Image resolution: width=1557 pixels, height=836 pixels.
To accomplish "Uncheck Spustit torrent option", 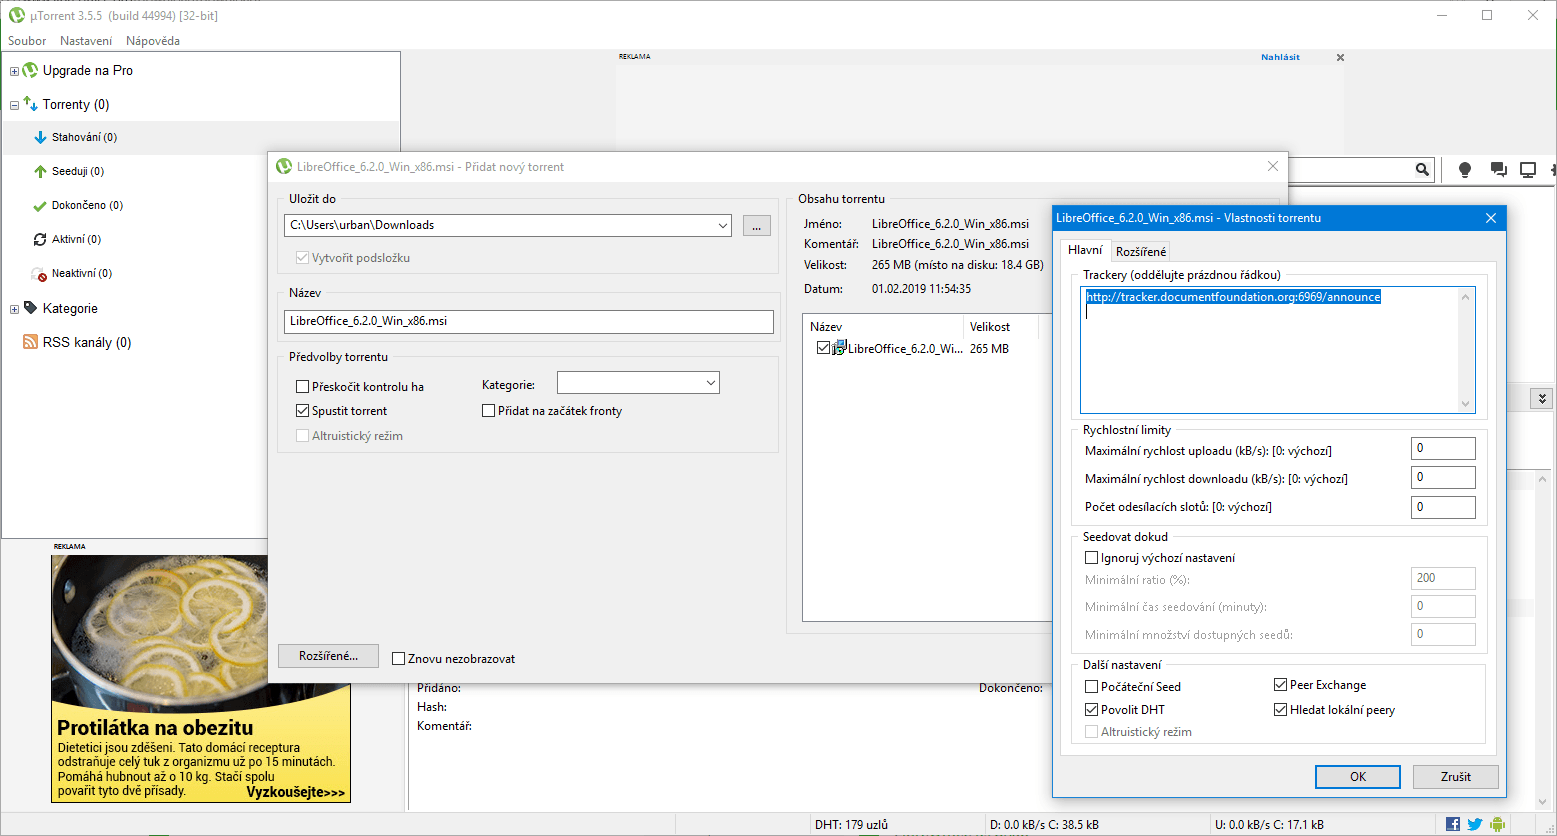I will [x=302, y=410].
